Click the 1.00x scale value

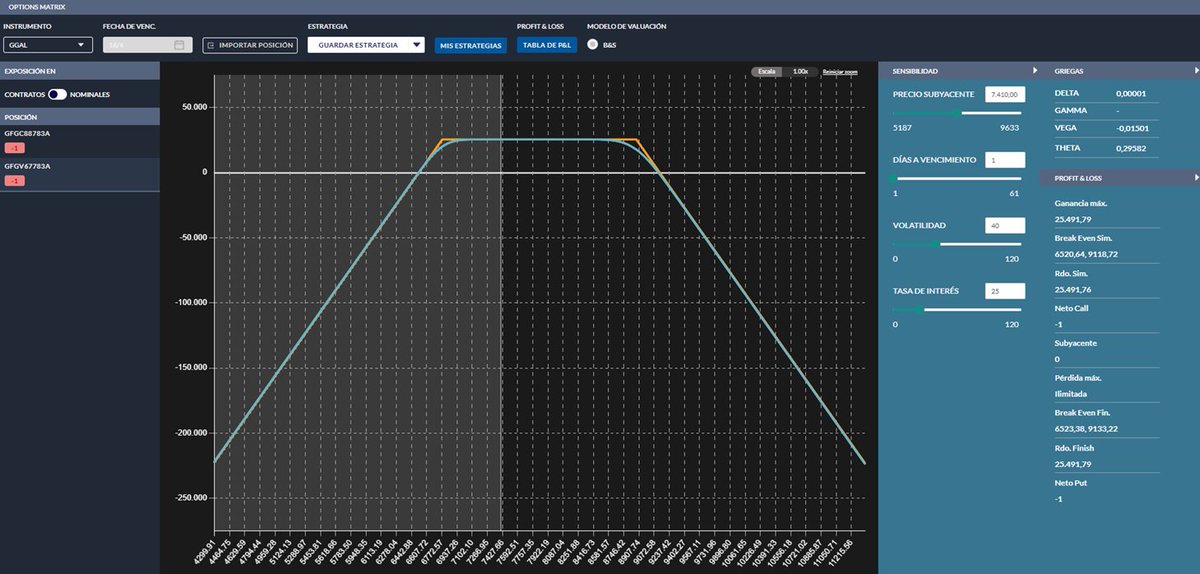click(800, 72)
